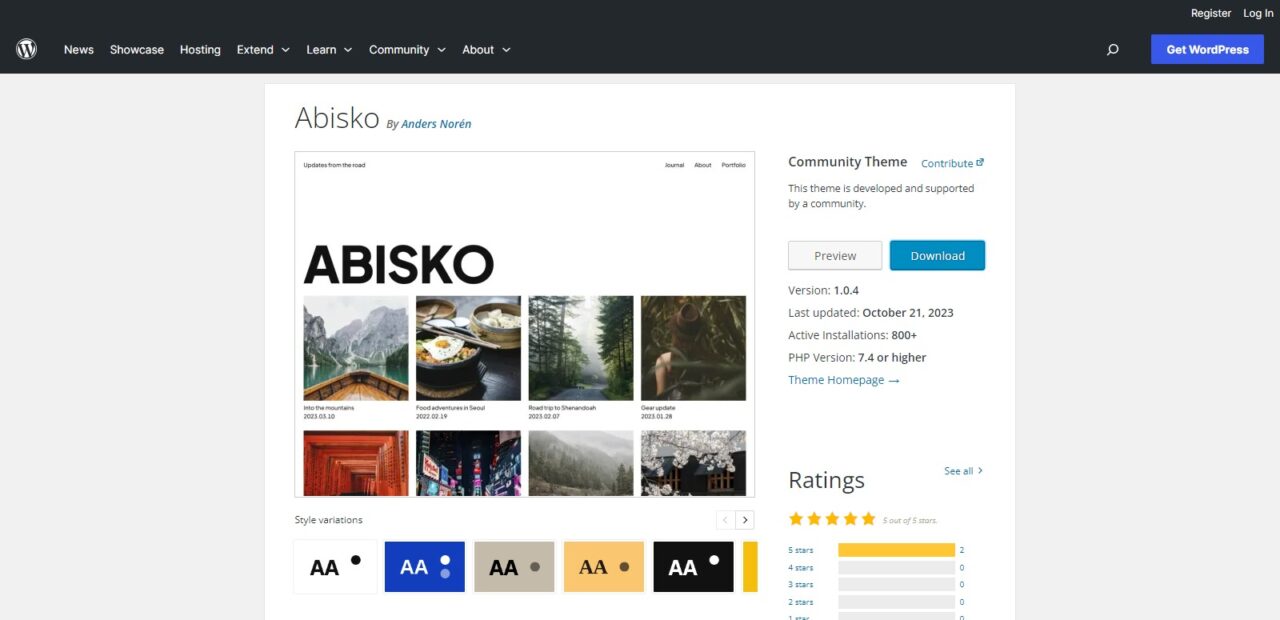Viewport: 1280px width, 620px height.
Task: Open the Theme Homepage link
Action: (x=844, y=380)
